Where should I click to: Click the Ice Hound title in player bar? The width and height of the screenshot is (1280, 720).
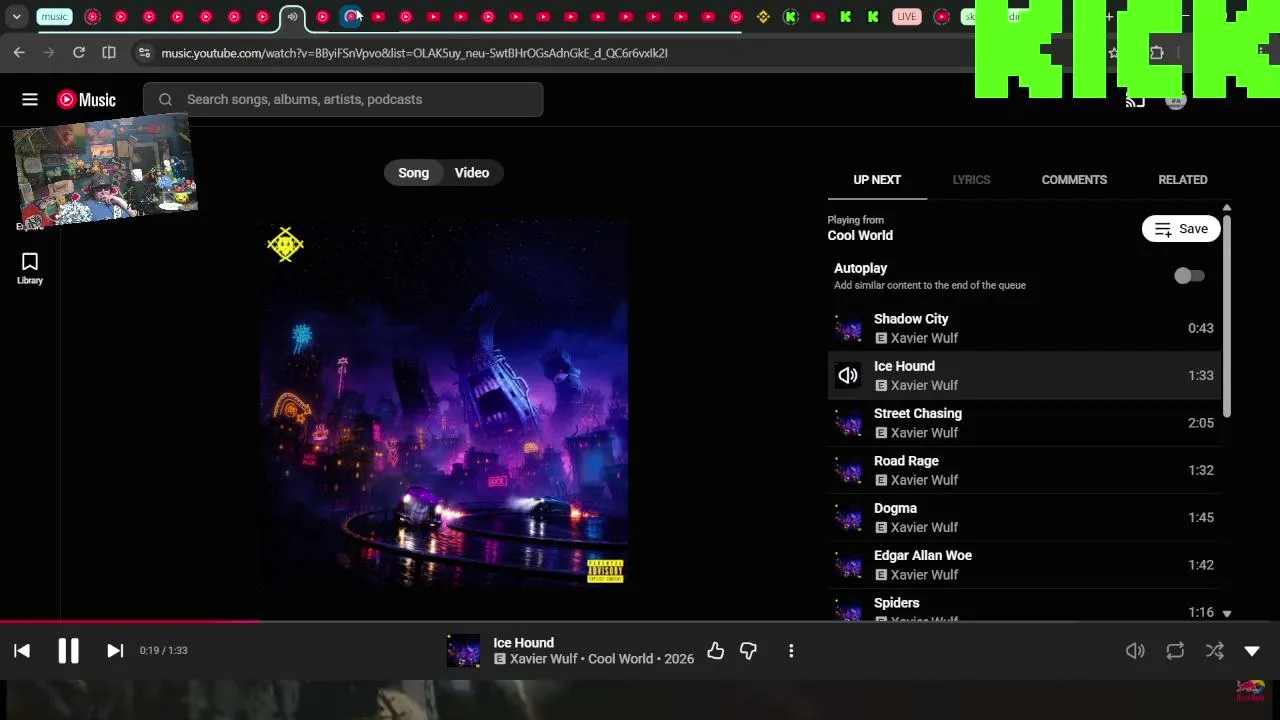pos(523,643)
